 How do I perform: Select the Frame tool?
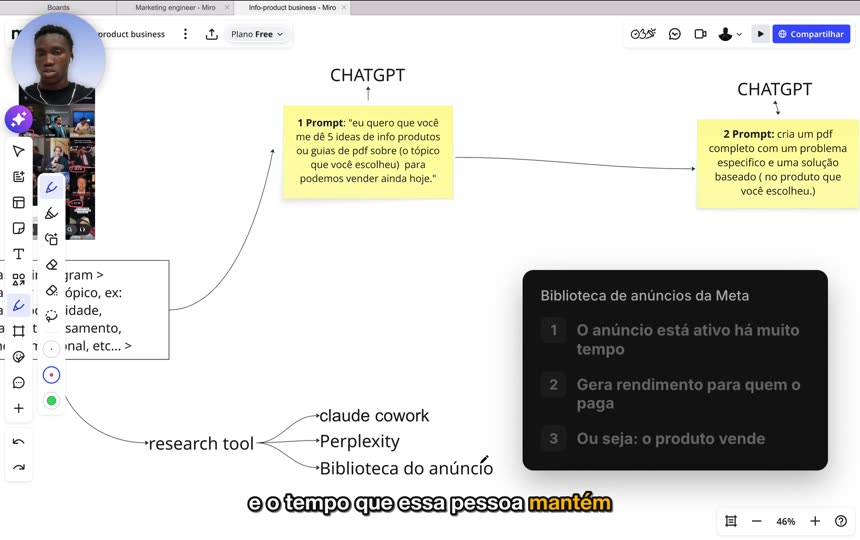coord(19,331)
